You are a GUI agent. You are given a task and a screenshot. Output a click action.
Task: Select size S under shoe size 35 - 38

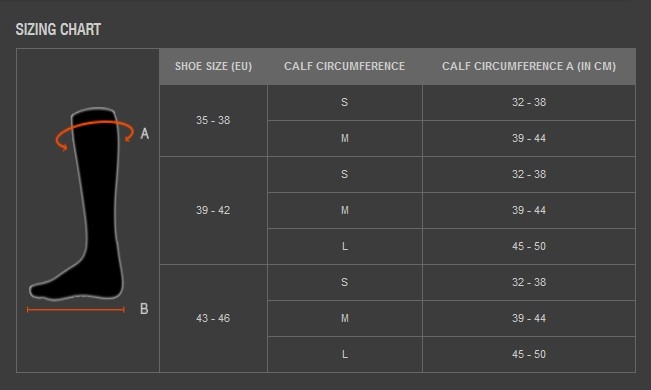[x=345, y=103]
